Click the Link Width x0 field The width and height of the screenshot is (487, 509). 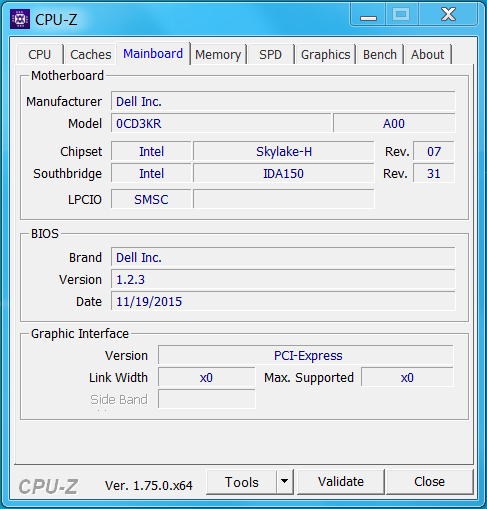click(207, 377)
